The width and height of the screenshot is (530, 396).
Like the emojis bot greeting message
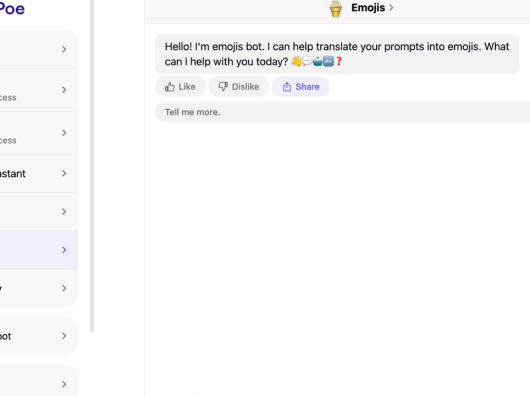point(180,87)
